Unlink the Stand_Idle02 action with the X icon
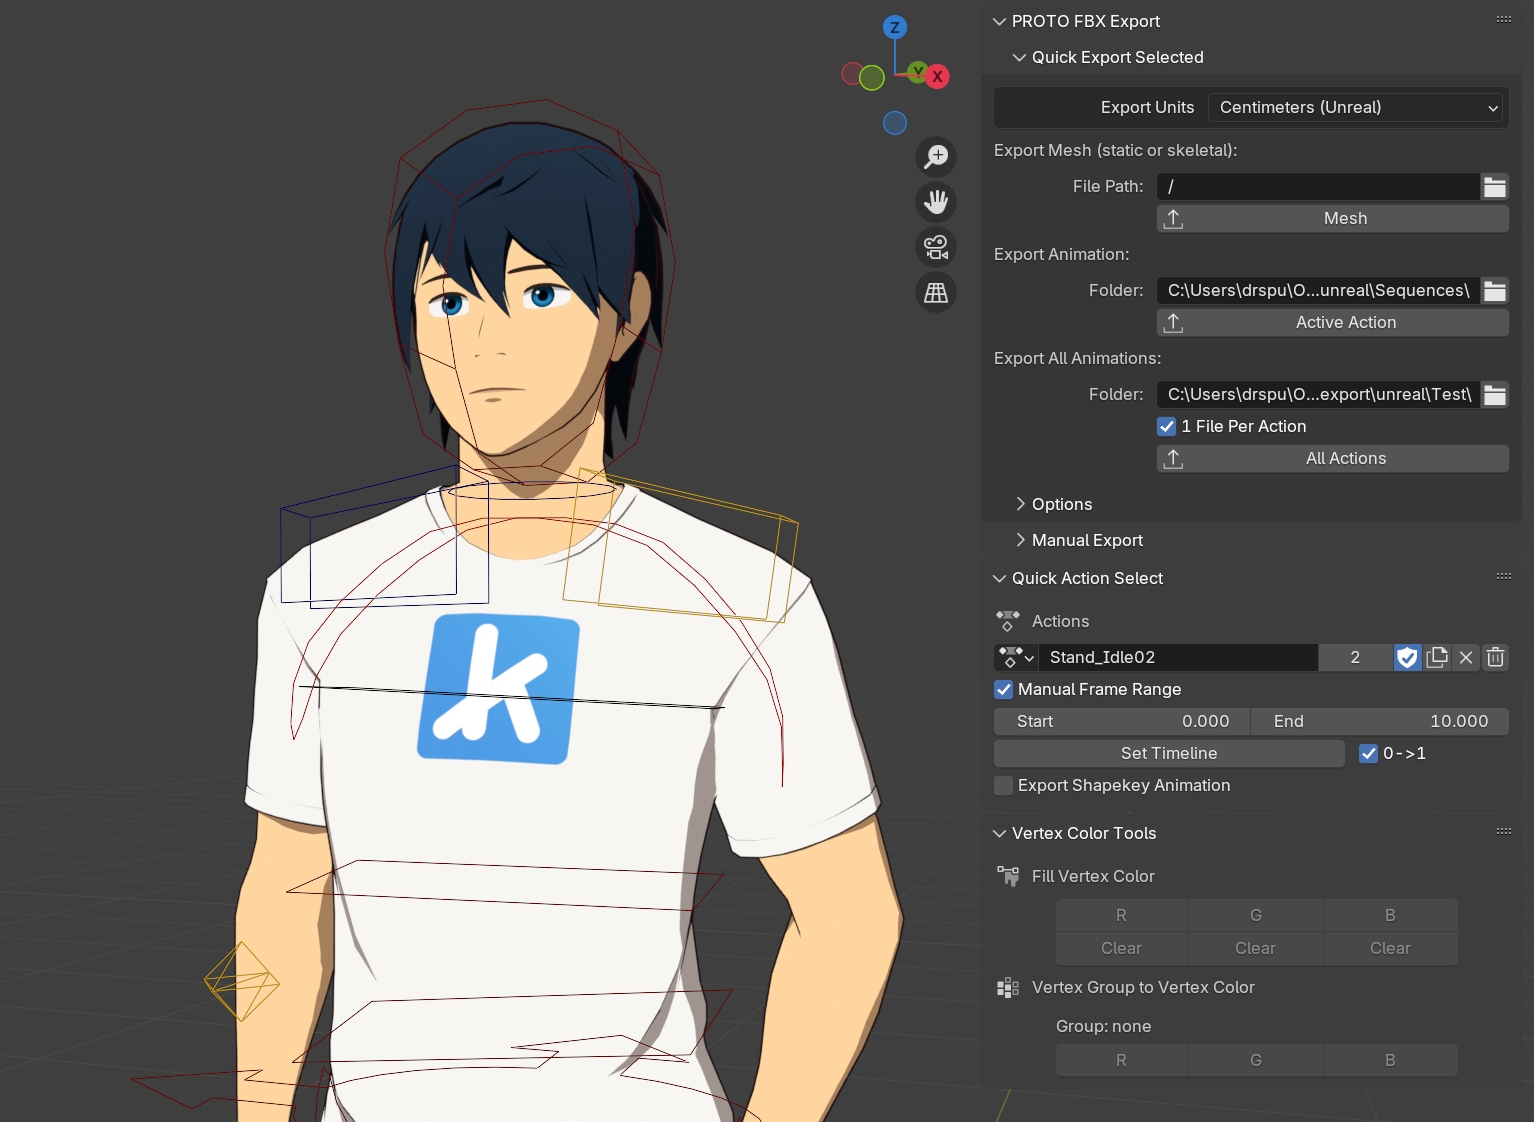This screenshot has height=1122, width=1534. 1466,657
